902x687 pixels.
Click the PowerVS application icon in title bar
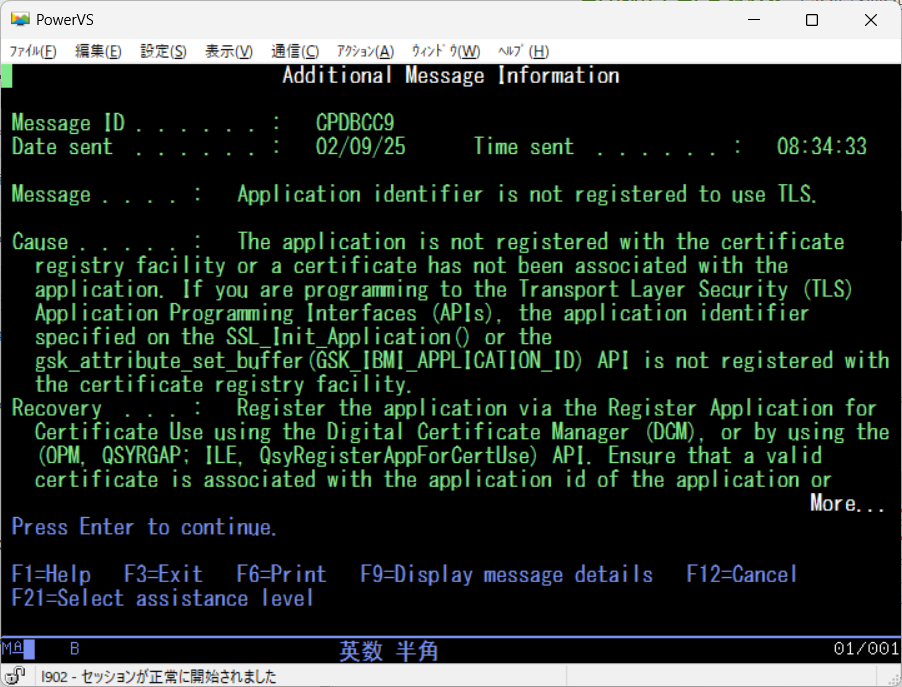coord(20,20)
